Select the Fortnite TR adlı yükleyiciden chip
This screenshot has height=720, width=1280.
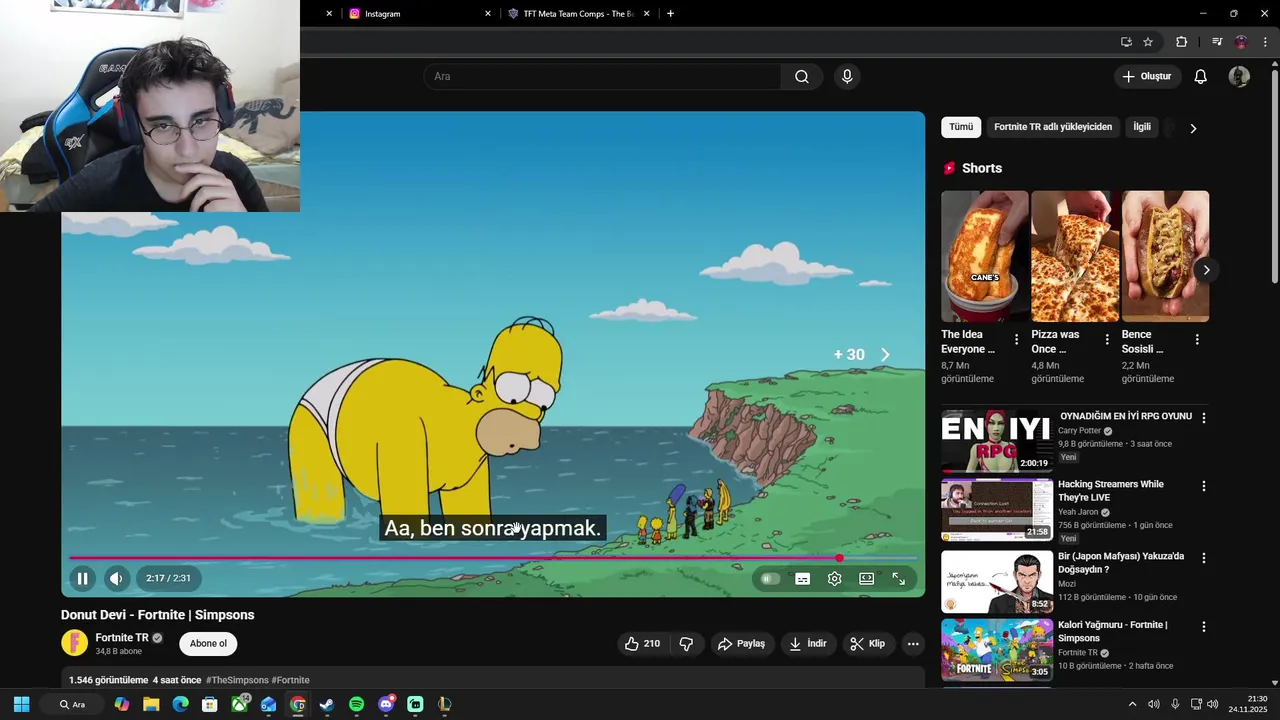pos(1053,127)
